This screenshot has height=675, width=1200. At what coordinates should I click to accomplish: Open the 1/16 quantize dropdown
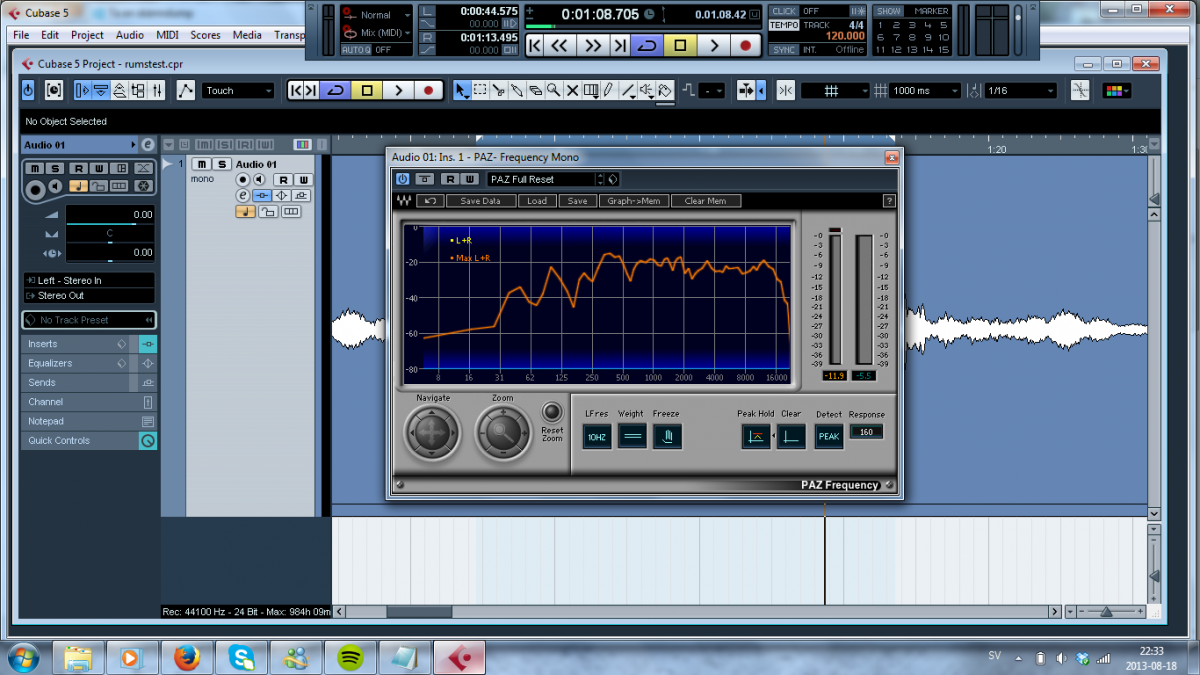click(1020, 90)
